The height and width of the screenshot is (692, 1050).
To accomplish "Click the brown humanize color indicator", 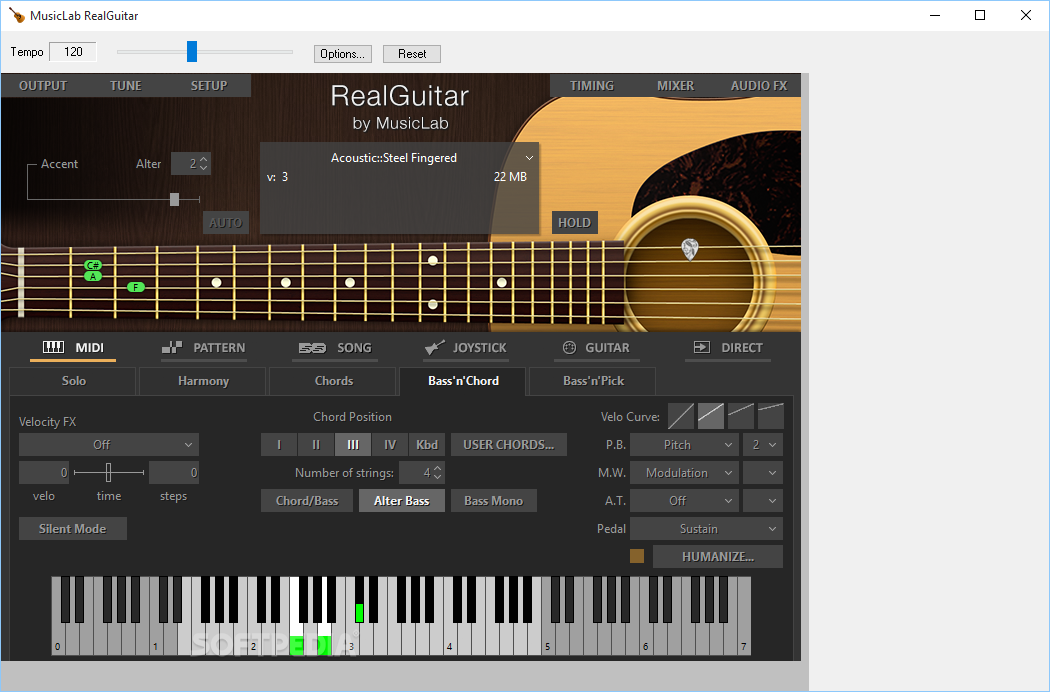I will (x=637, y=556).
